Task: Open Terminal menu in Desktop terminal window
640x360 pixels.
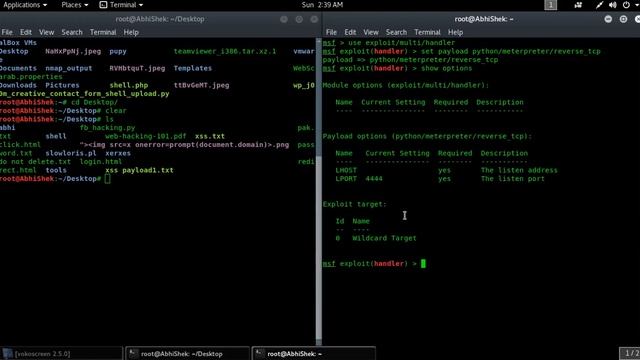Action: pyautogui.click(x=103, y=32)
